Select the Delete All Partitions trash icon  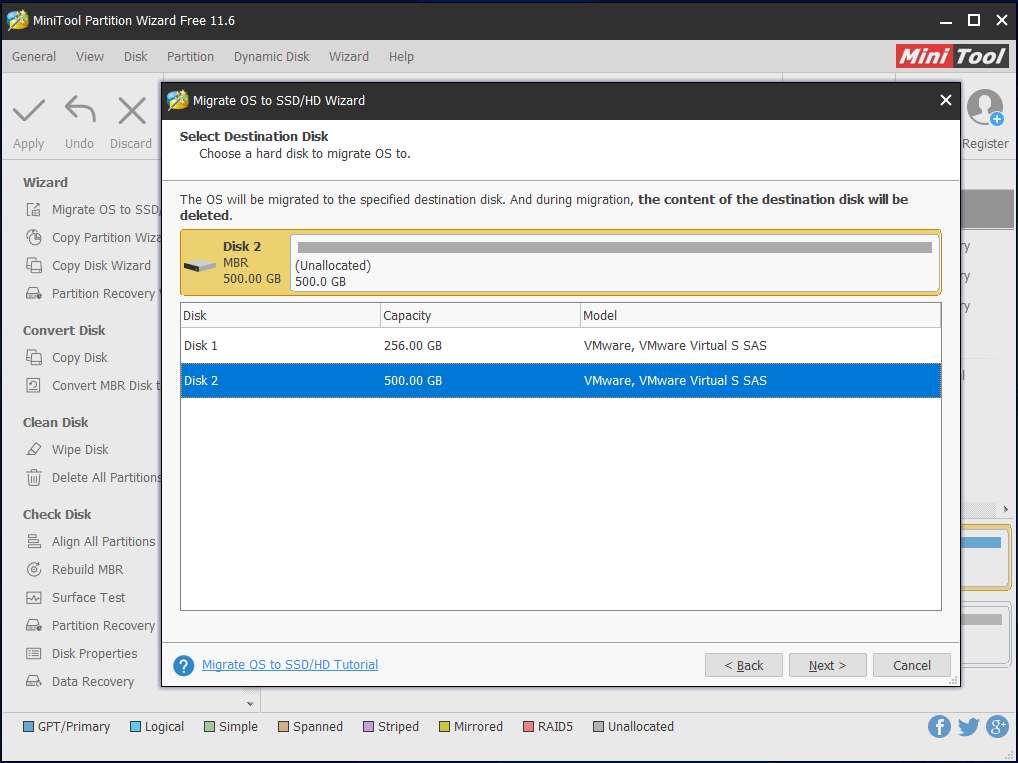click(34, 478)
